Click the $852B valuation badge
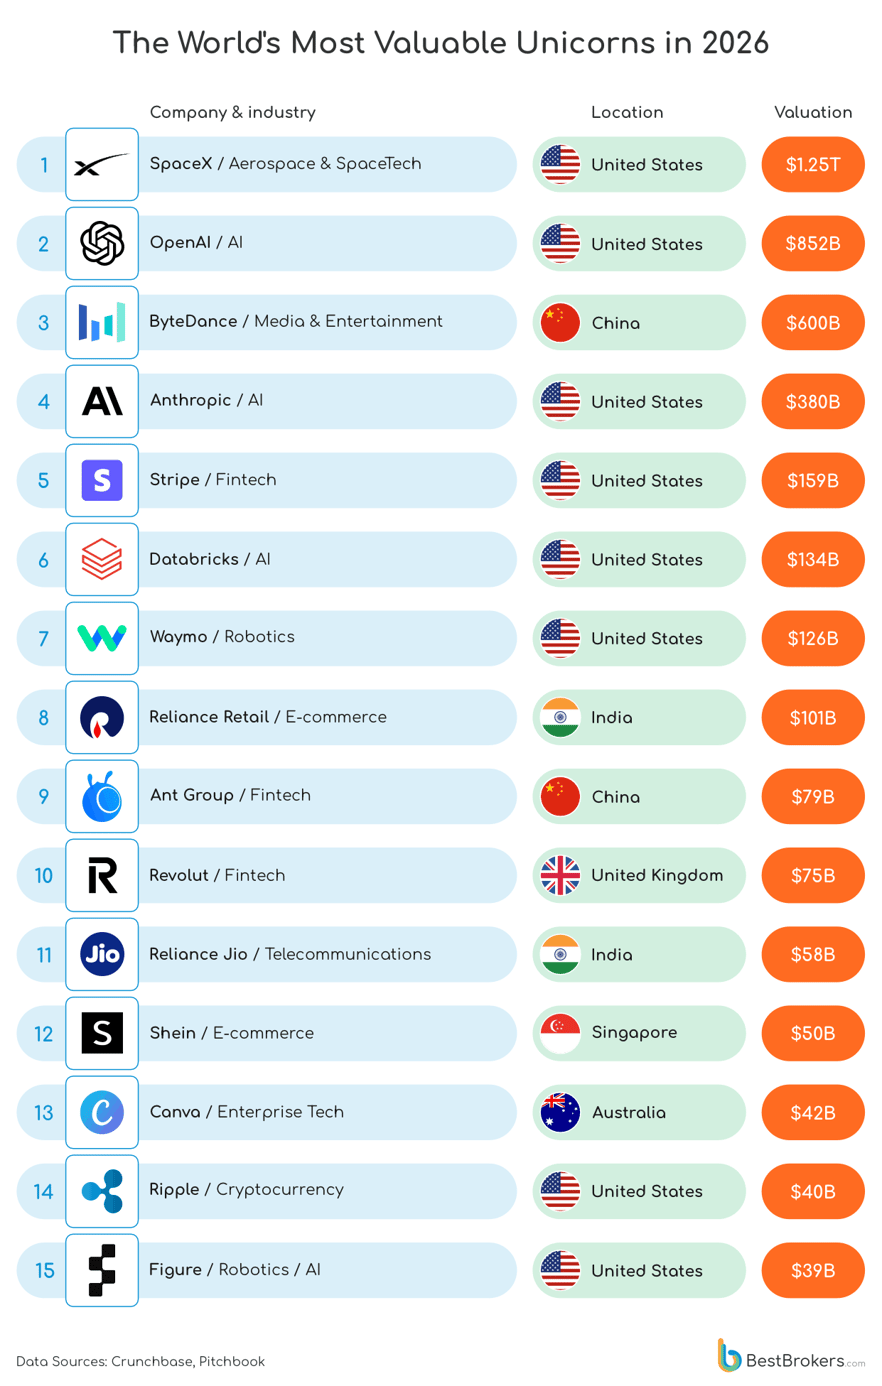This screenshot has width=882, height=1386. coord(812,244)
